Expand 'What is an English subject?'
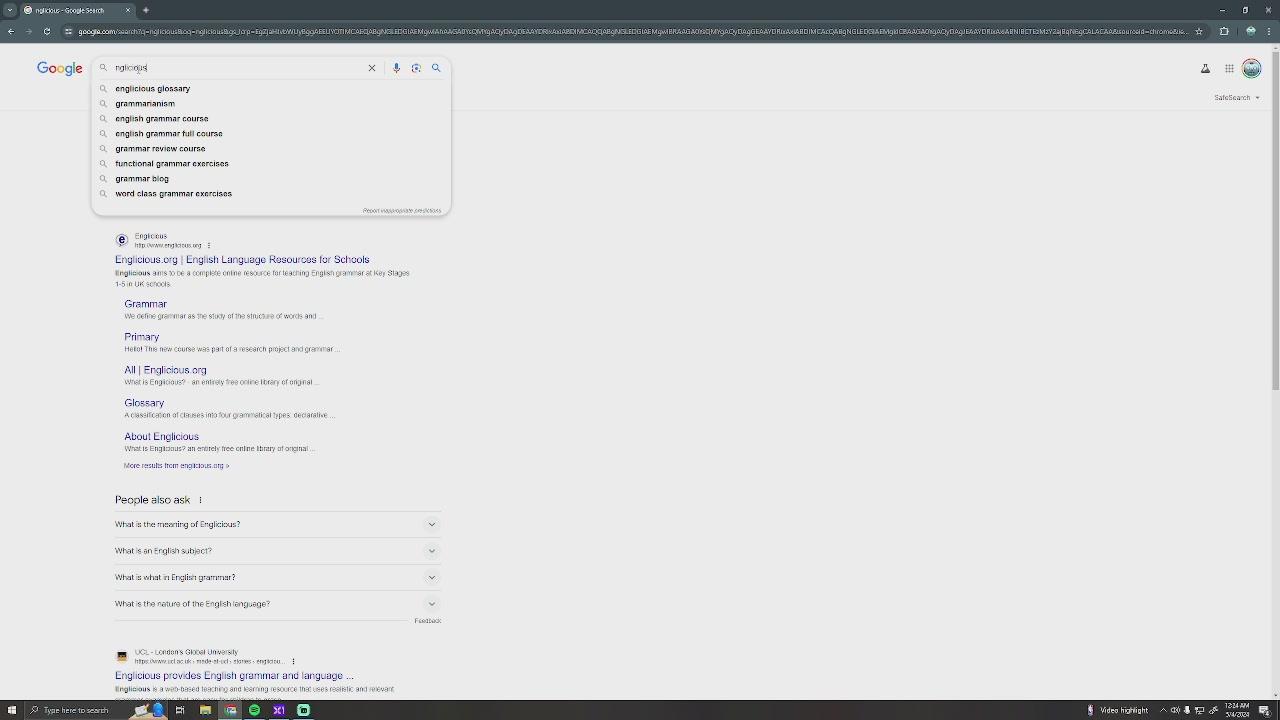The height and width of the screenshot is (720, 1280). [277, 550]
